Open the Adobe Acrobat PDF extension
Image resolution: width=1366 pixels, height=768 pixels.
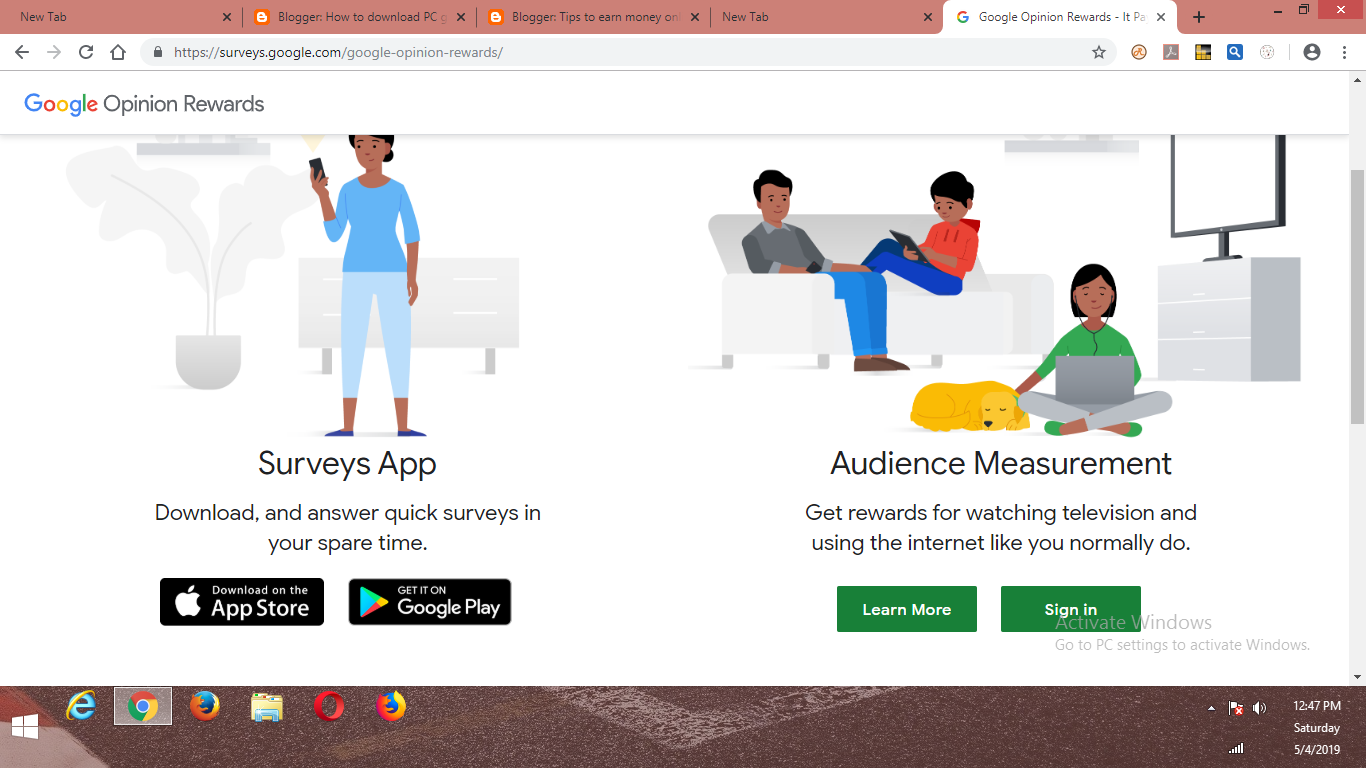pos(1171,52)
